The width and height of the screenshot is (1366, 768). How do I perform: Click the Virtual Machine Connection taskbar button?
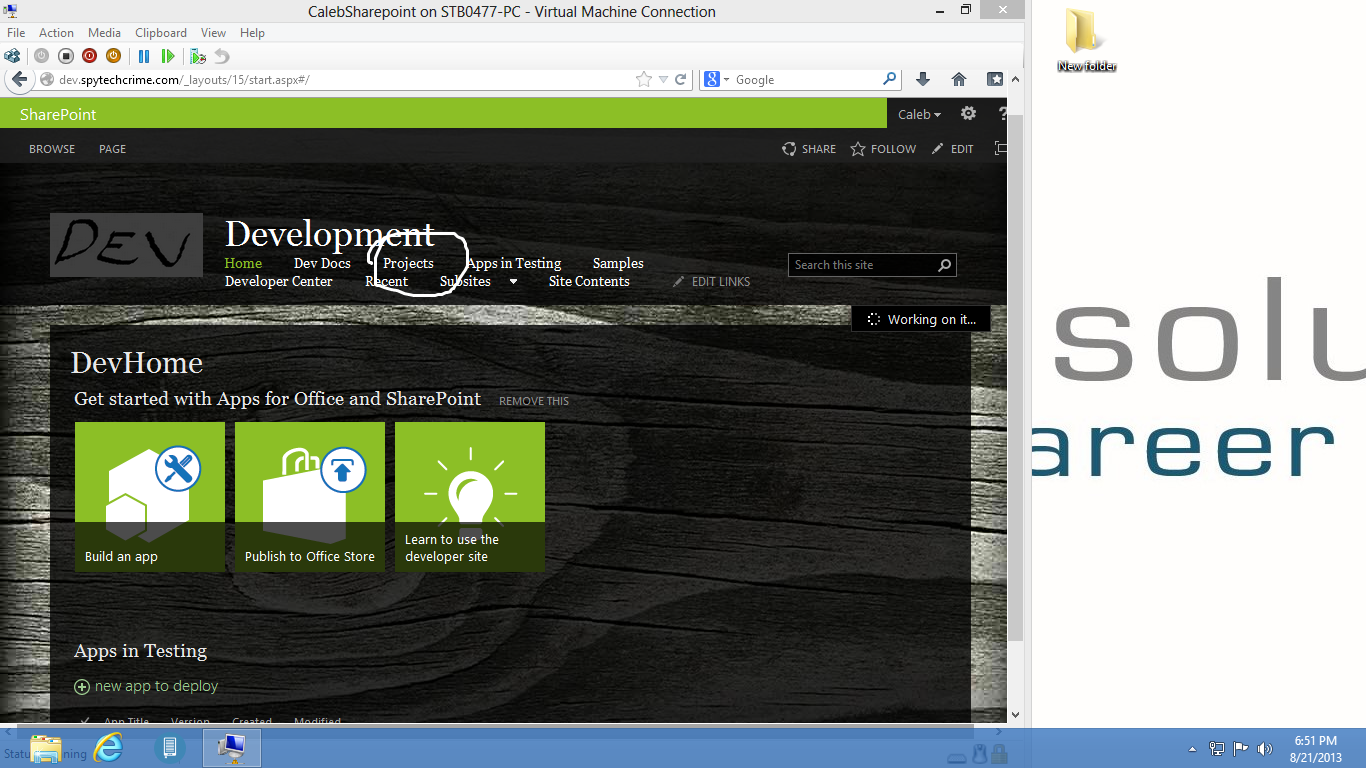coord(232,748)
